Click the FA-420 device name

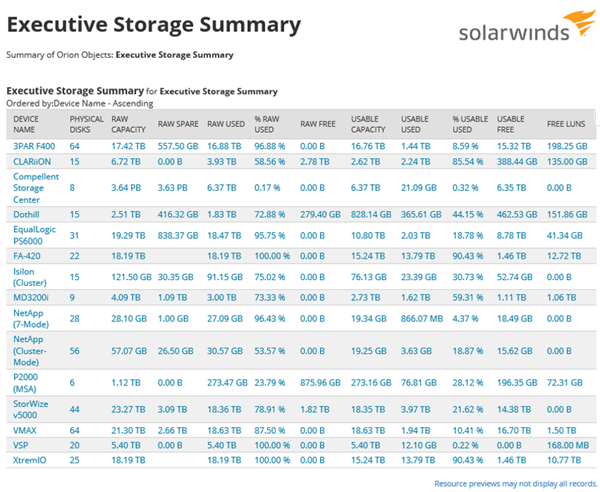point(27,255)
